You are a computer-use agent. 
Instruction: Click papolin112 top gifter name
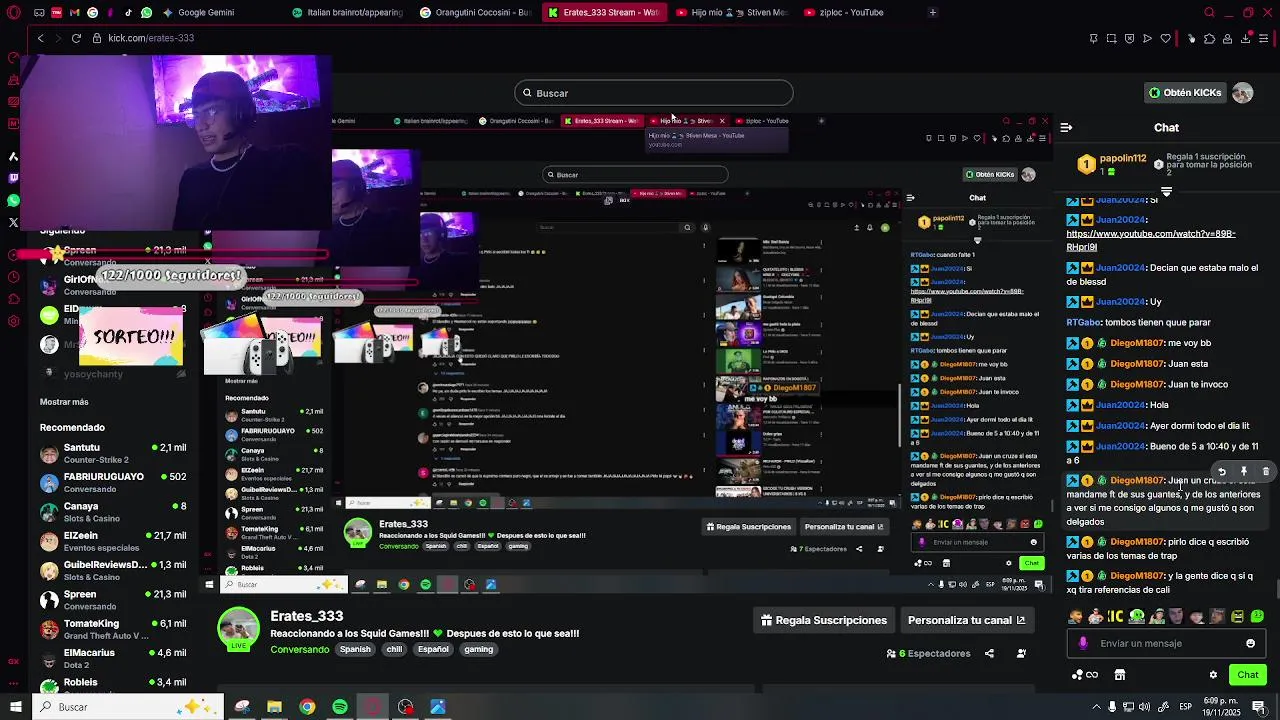click(x=1123, y=158)
